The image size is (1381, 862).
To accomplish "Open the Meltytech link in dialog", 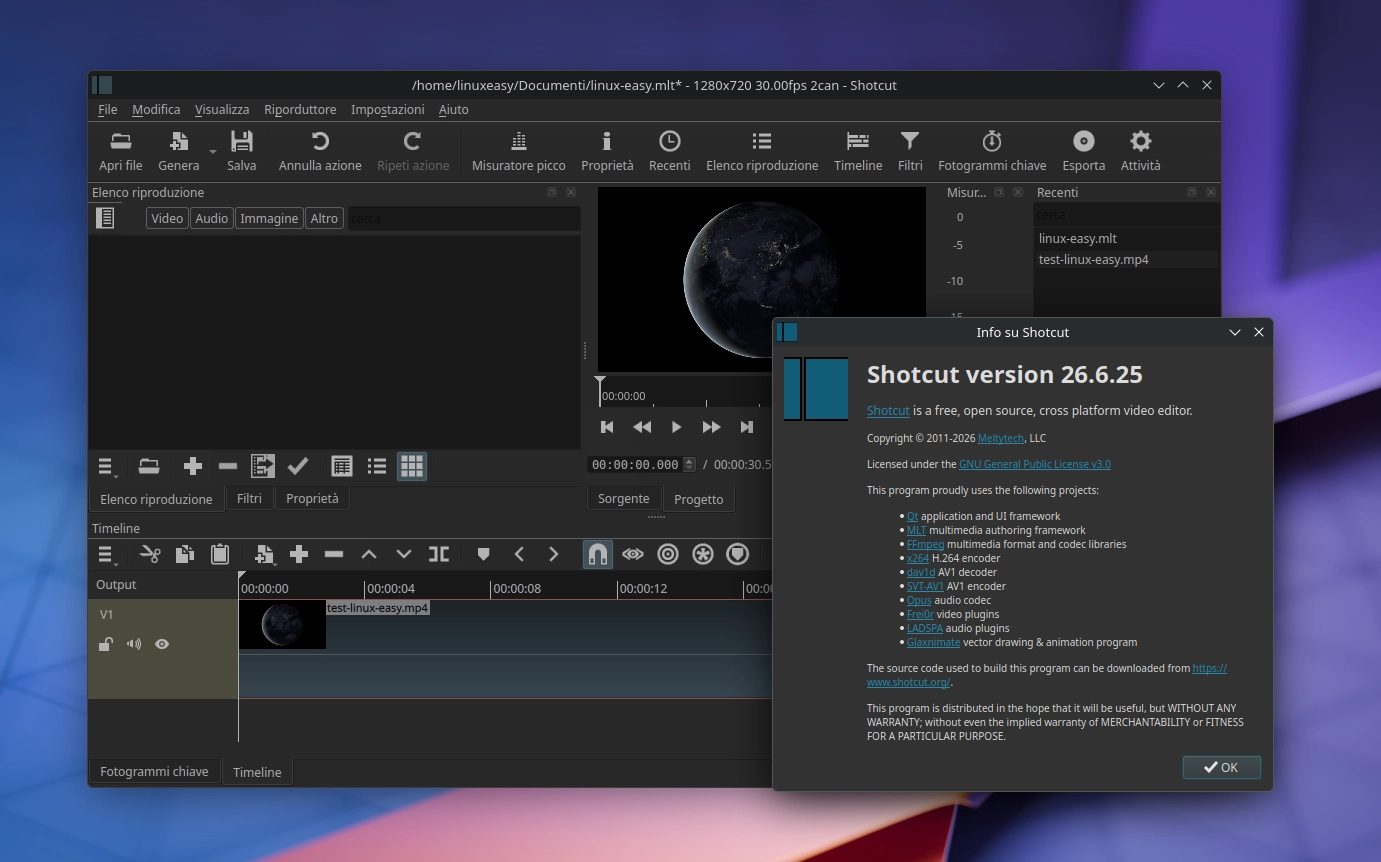I will point(1001,438).
